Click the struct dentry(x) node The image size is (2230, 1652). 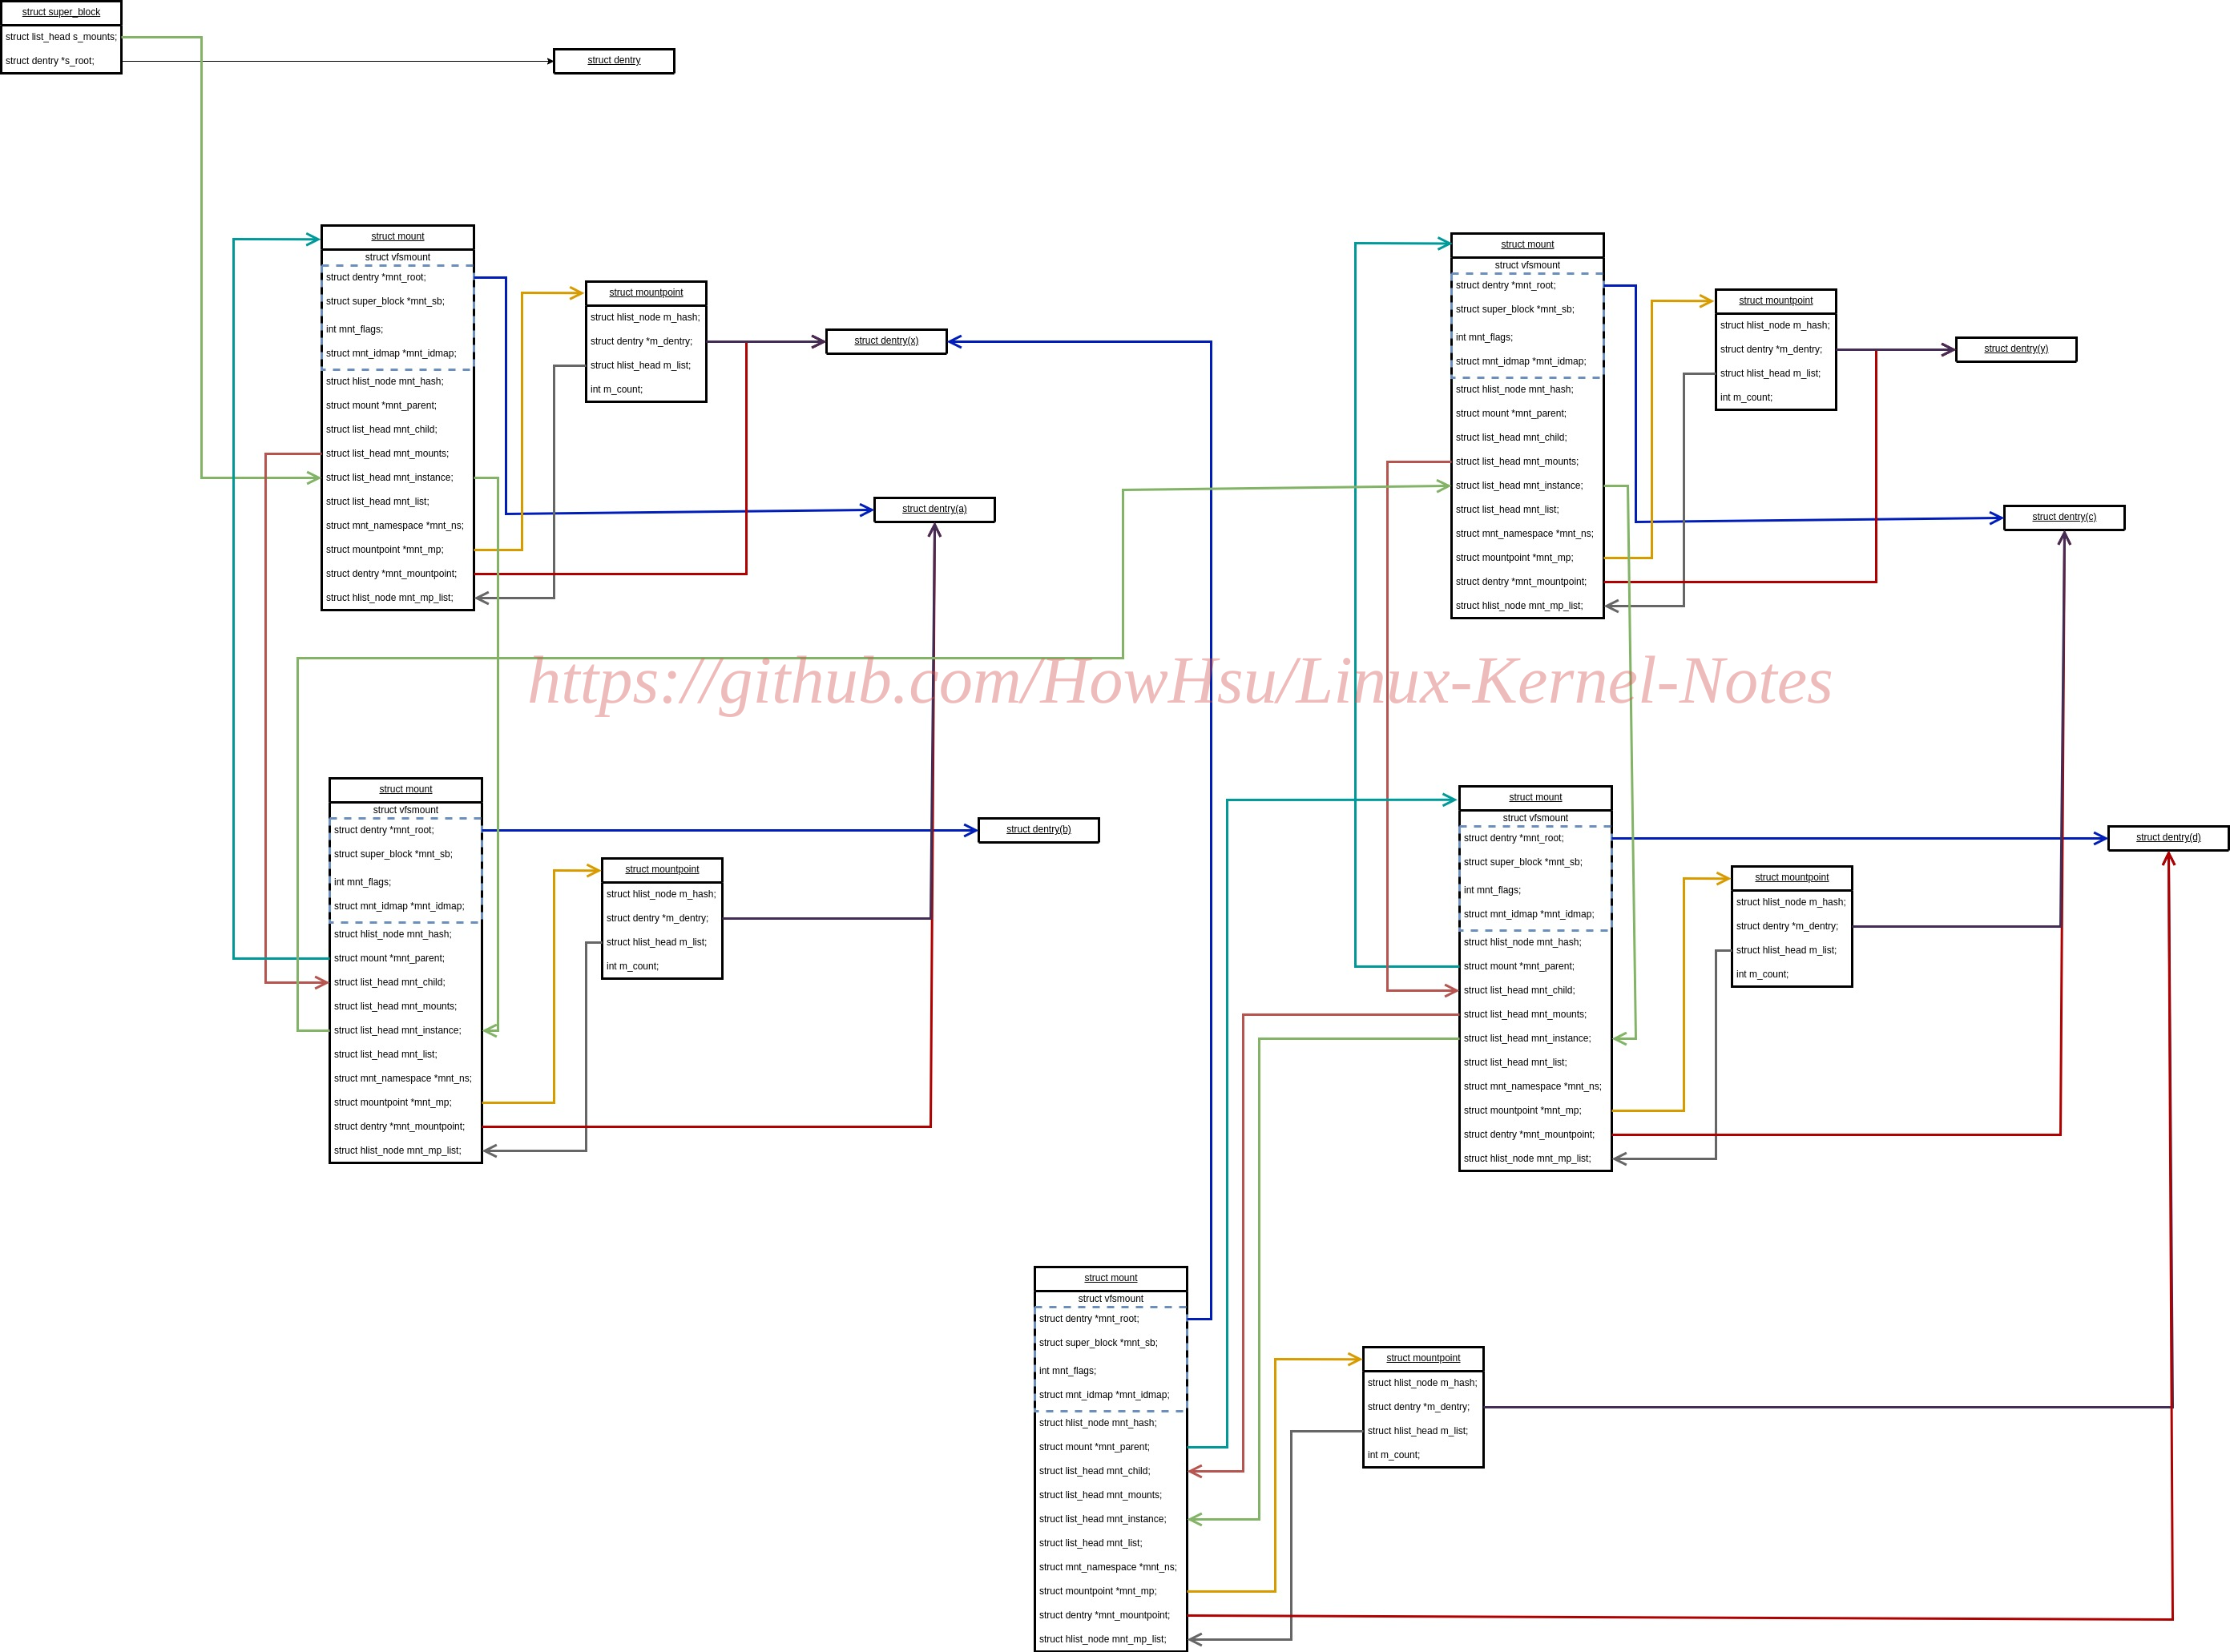(886, 342)
